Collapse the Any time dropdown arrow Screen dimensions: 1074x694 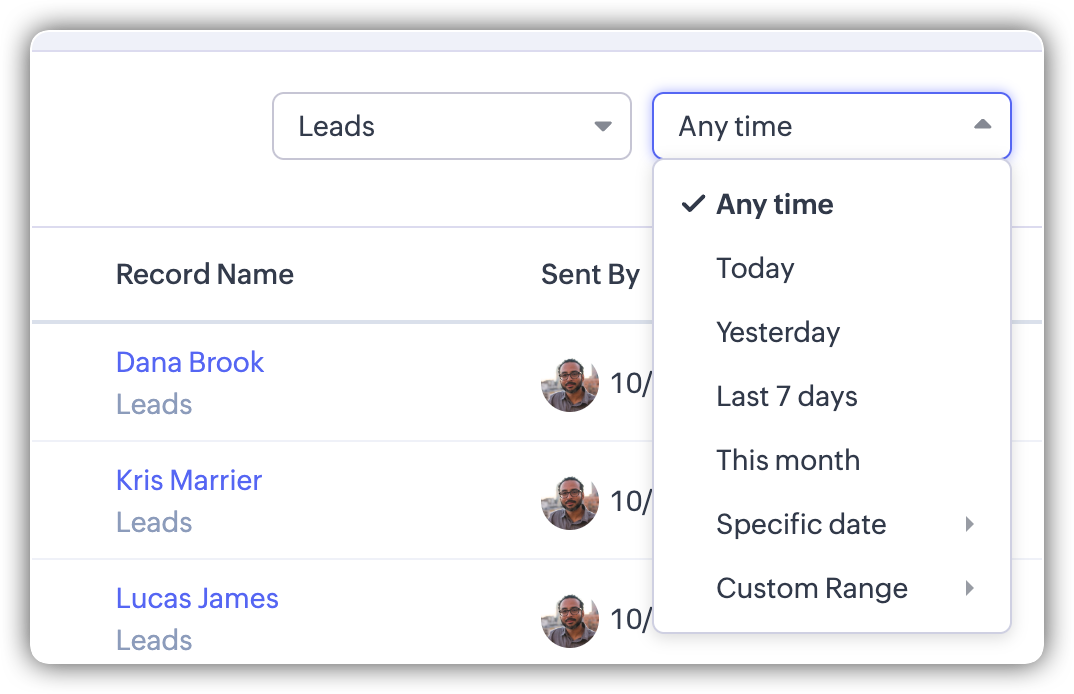coord(982,125)
